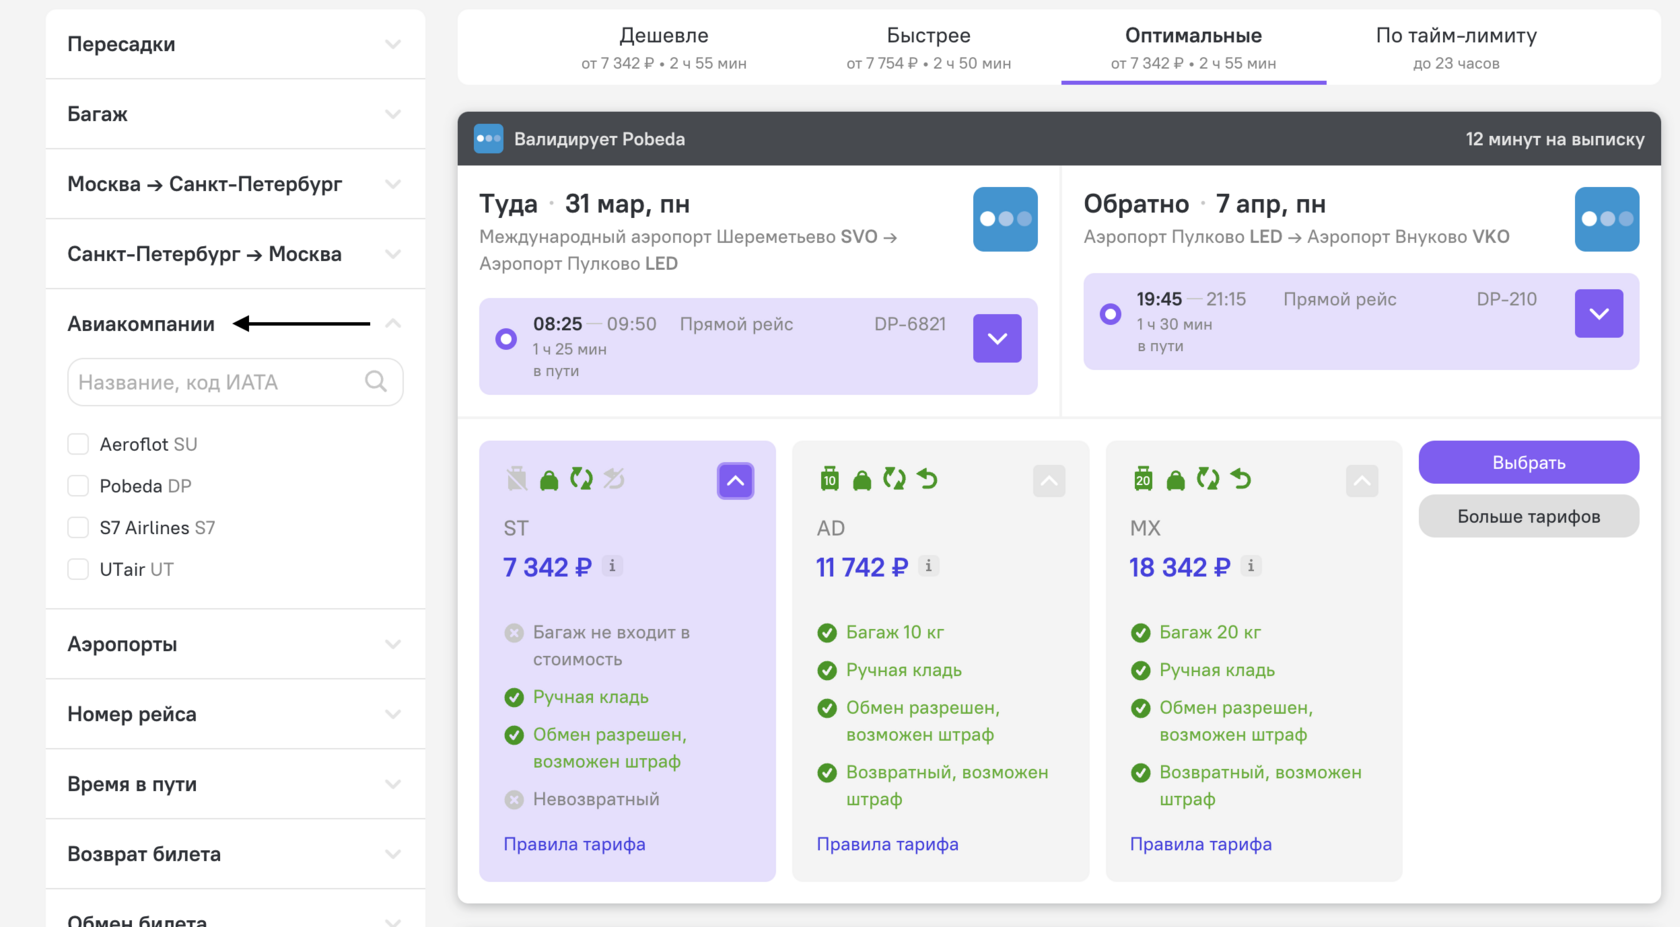Click hand luggage icon in ST tariff

[549, 480]
